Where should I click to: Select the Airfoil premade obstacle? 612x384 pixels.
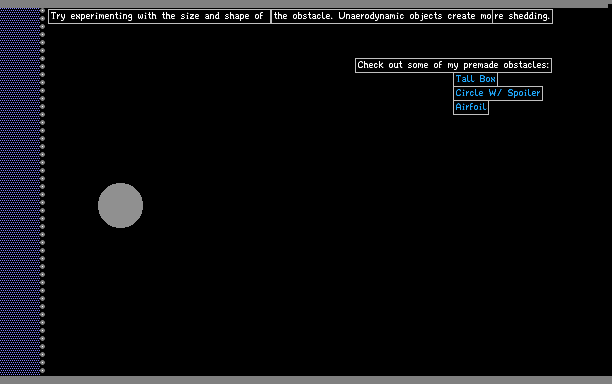pyautogui.click(x=471, y=107)
